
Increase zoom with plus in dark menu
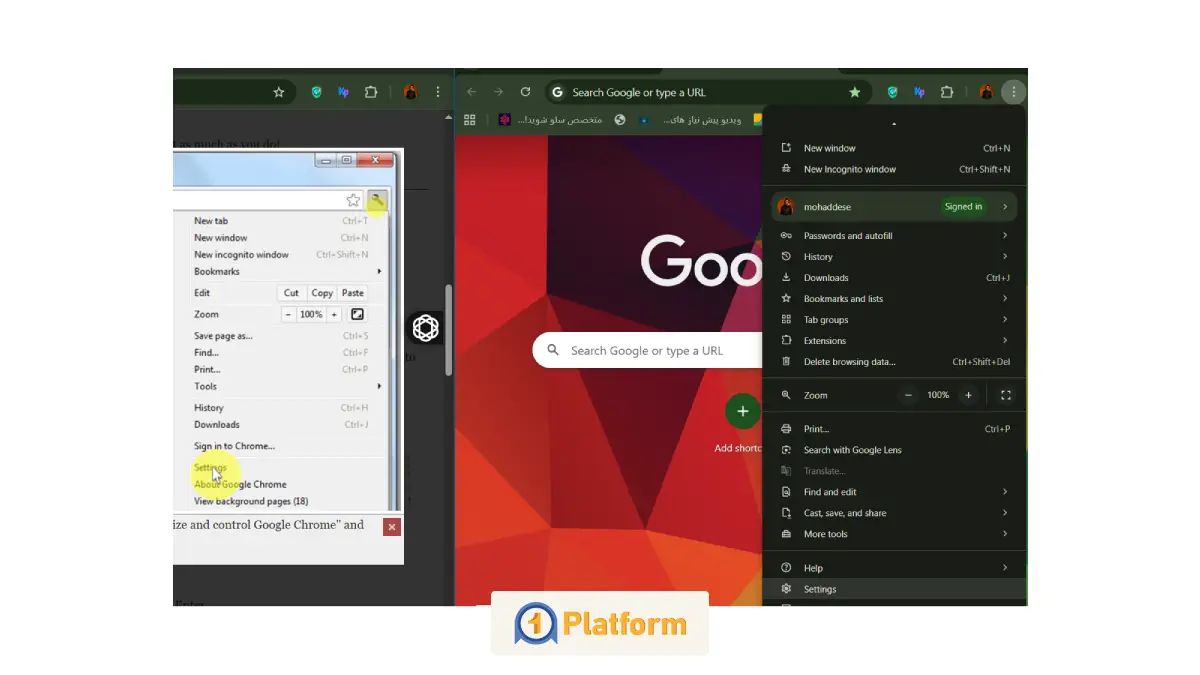pyautogui.click(x=967, y=395)
